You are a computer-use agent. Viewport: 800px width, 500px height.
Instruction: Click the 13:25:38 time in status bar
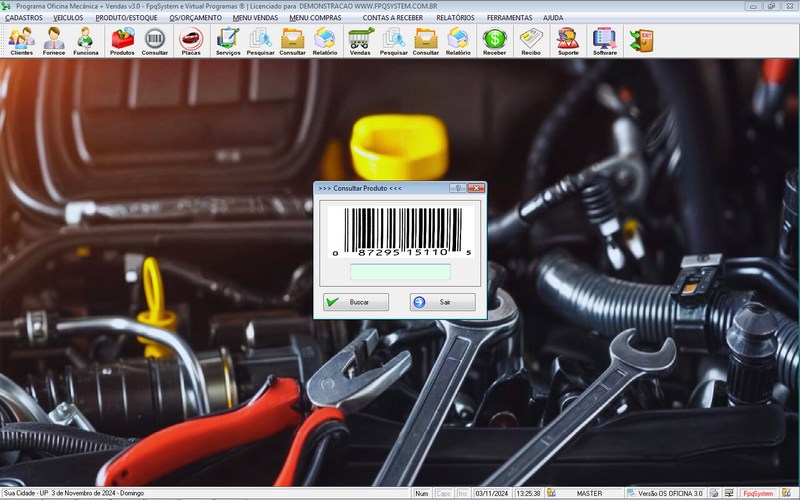coord(528,493)
